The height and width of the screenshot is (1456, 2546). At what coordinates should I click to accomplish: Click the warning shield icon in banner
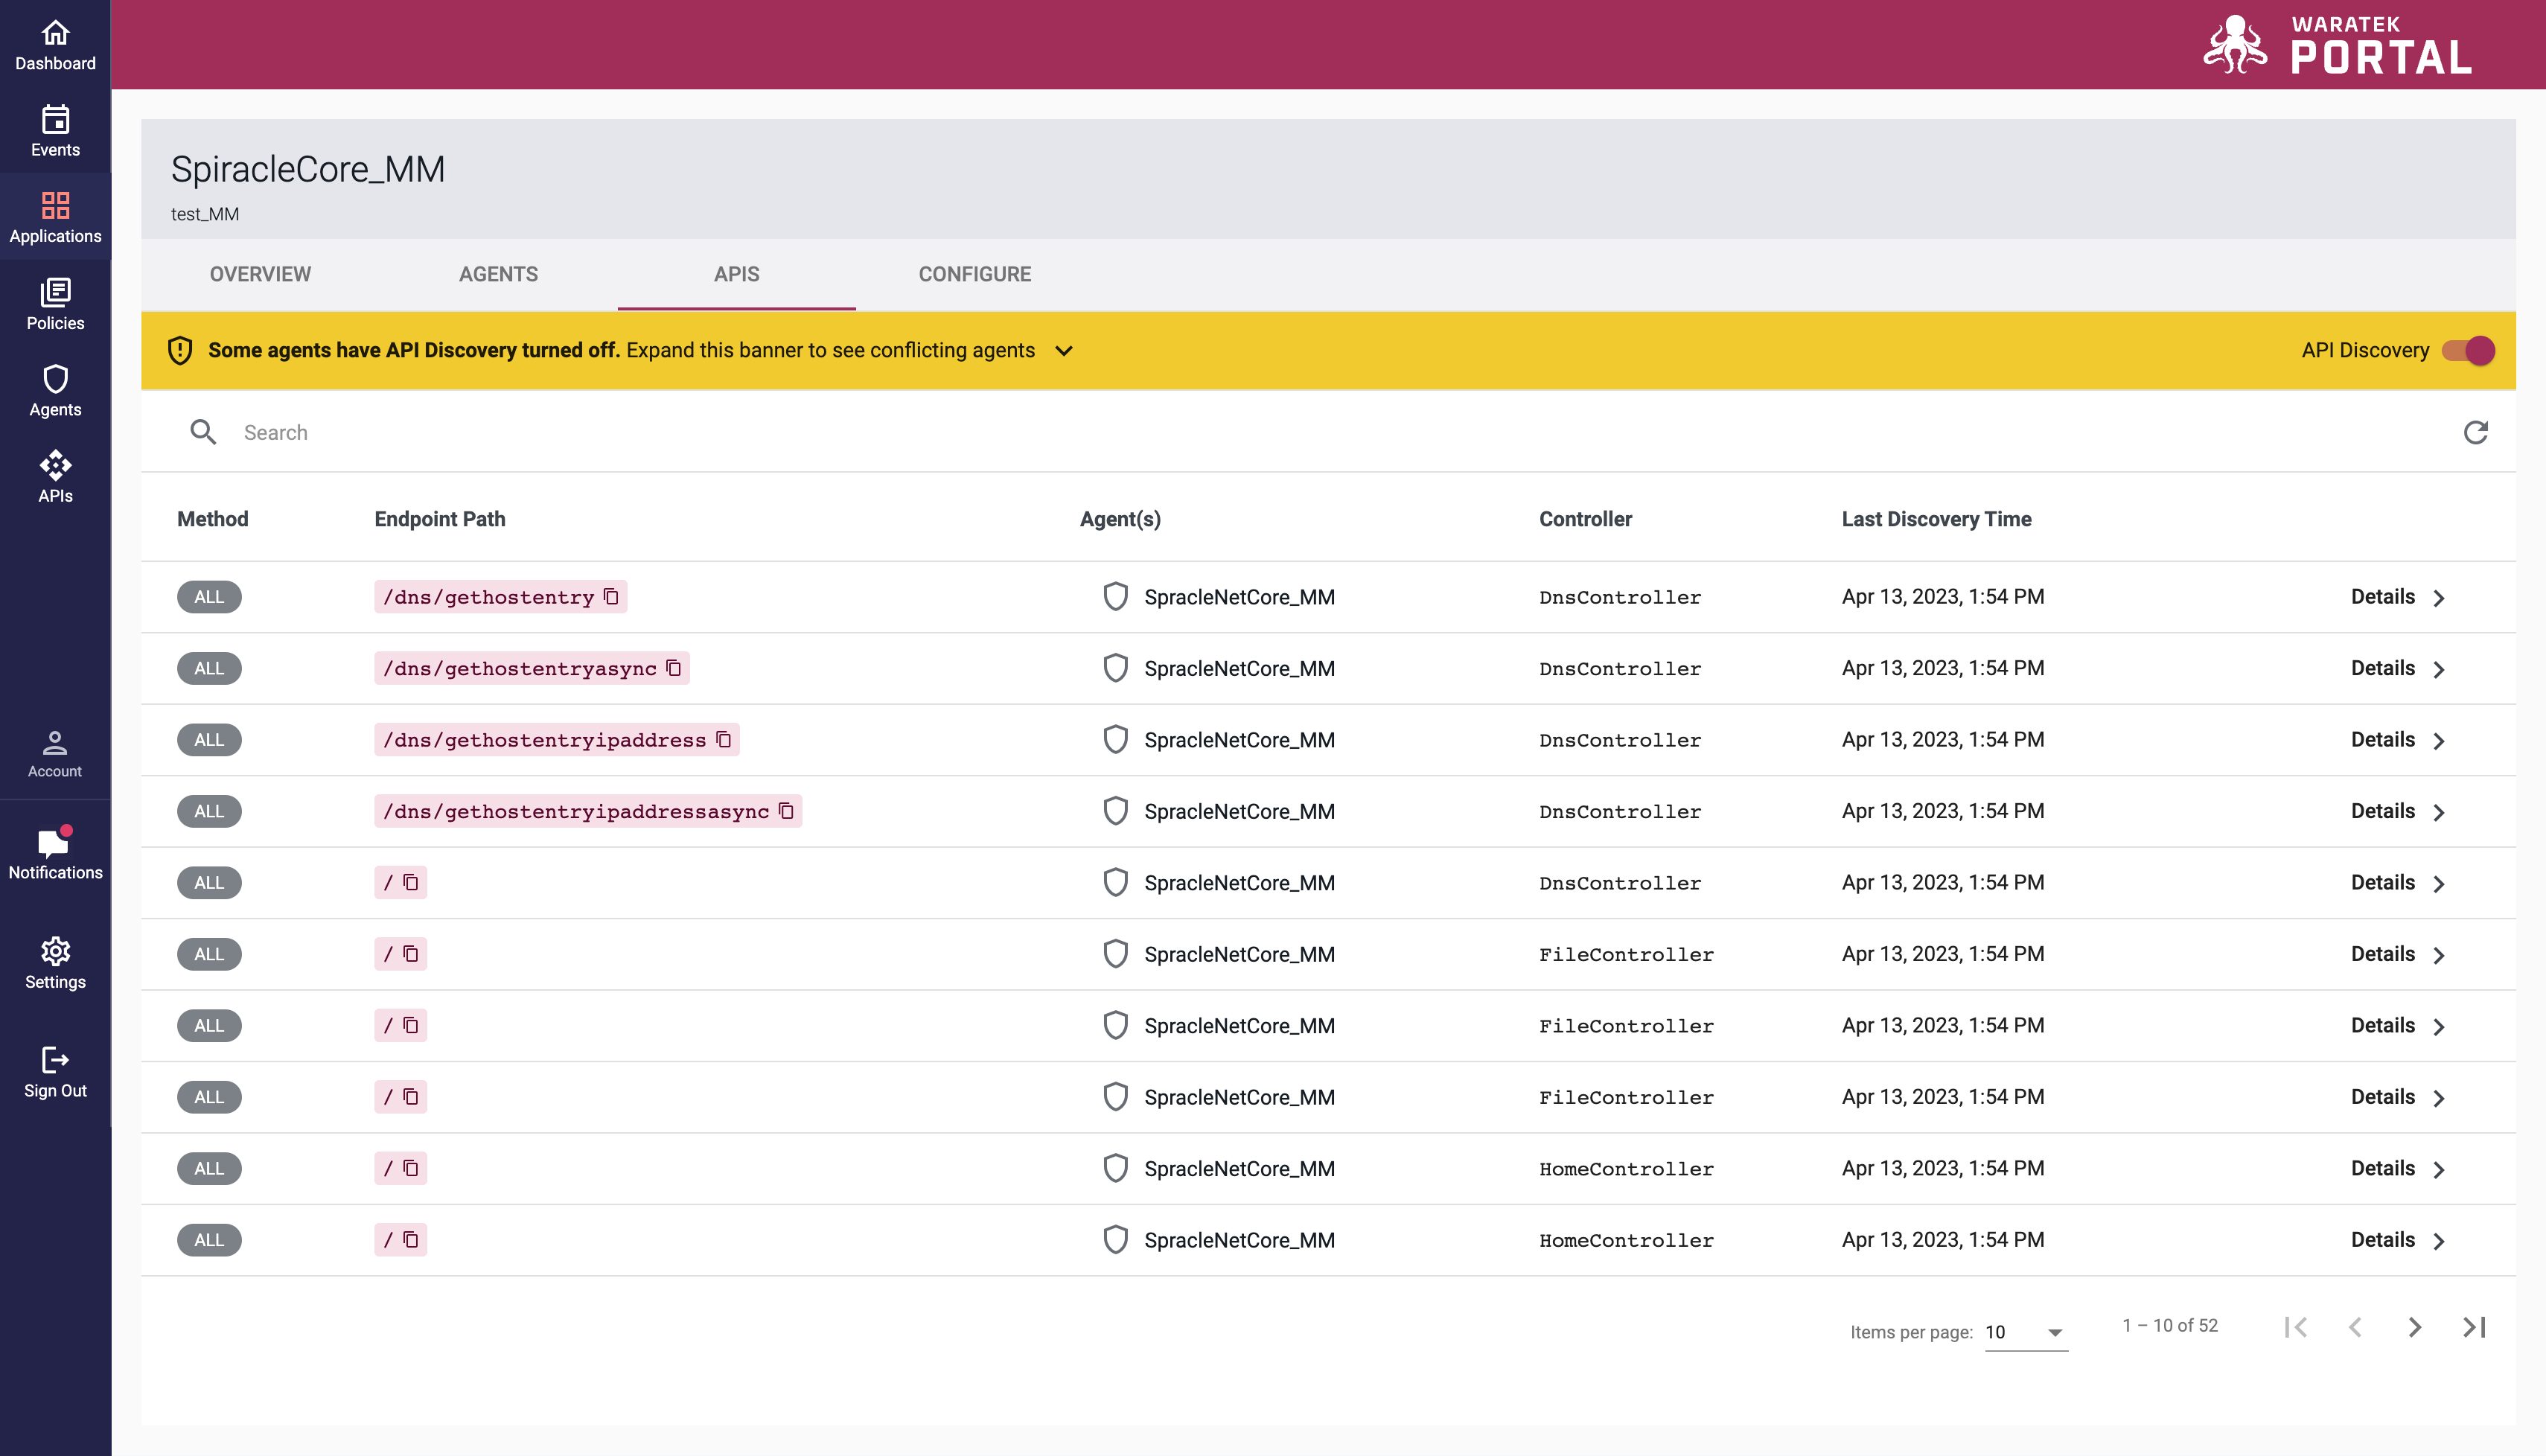(180, 350)
